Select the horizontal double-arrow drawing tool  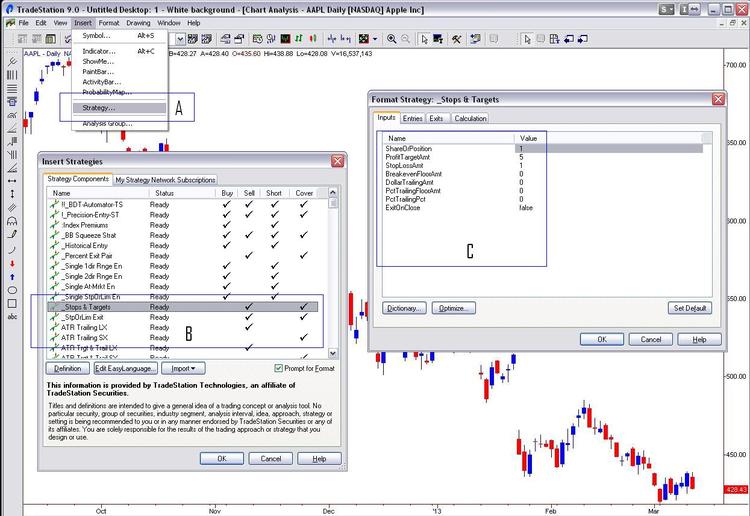12,181
